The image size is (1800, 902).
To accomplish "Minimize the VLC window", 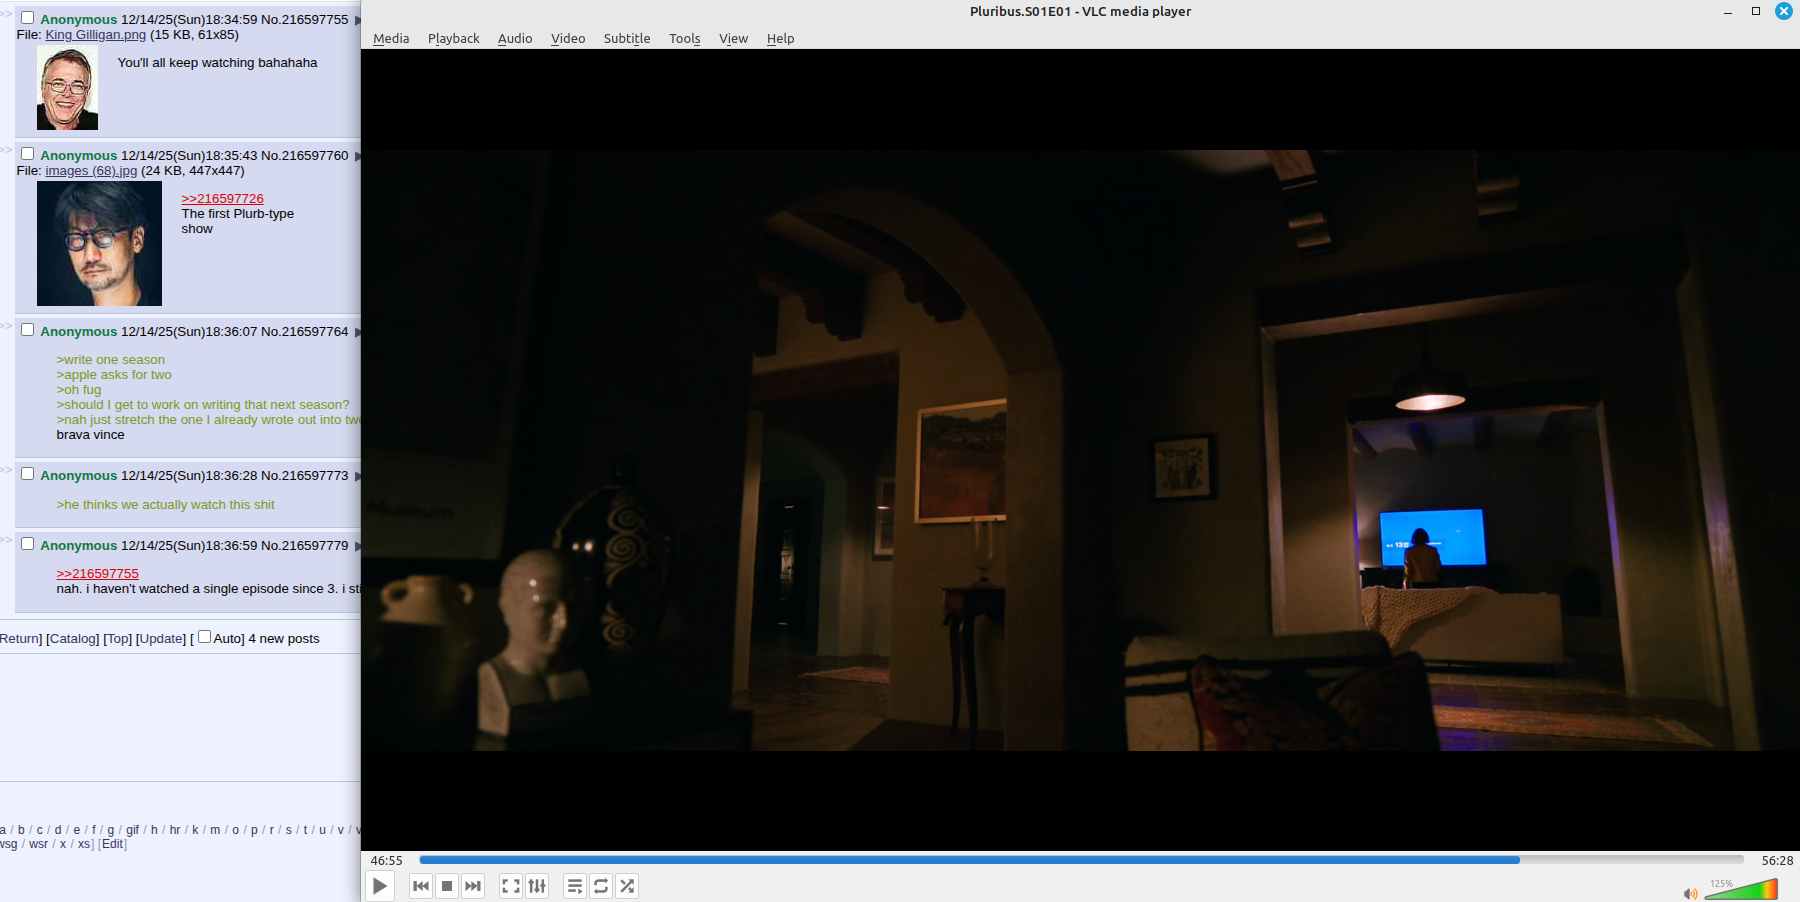I will coord(1728,12).
